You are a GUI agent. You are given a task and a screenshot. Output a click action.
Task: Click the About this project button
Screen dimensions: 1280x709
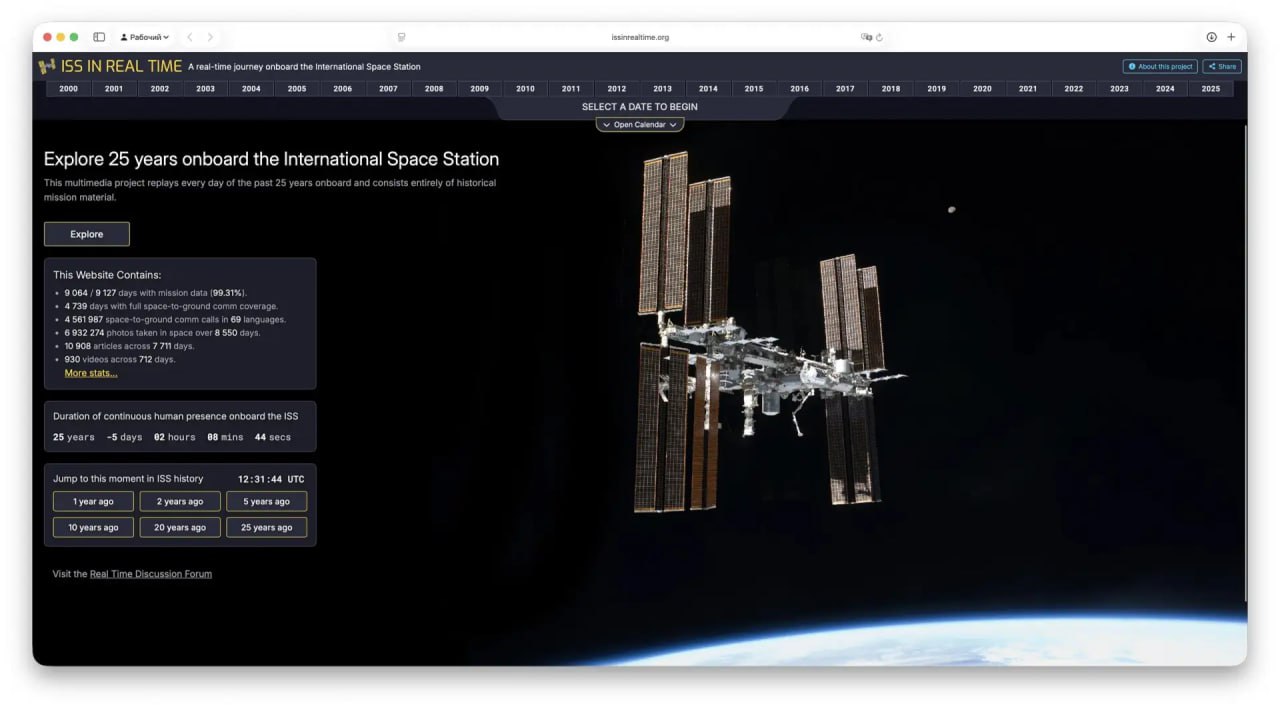tap(1160, 67)
